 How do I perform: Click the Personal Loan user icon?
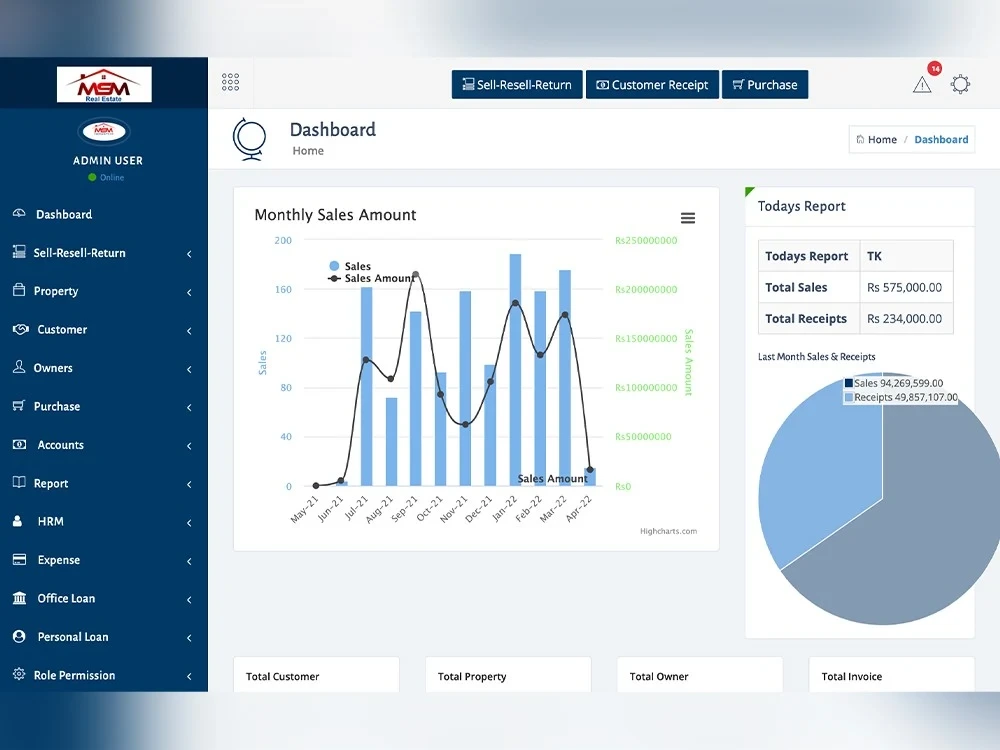pyautogui.click(x=19, y=636)
